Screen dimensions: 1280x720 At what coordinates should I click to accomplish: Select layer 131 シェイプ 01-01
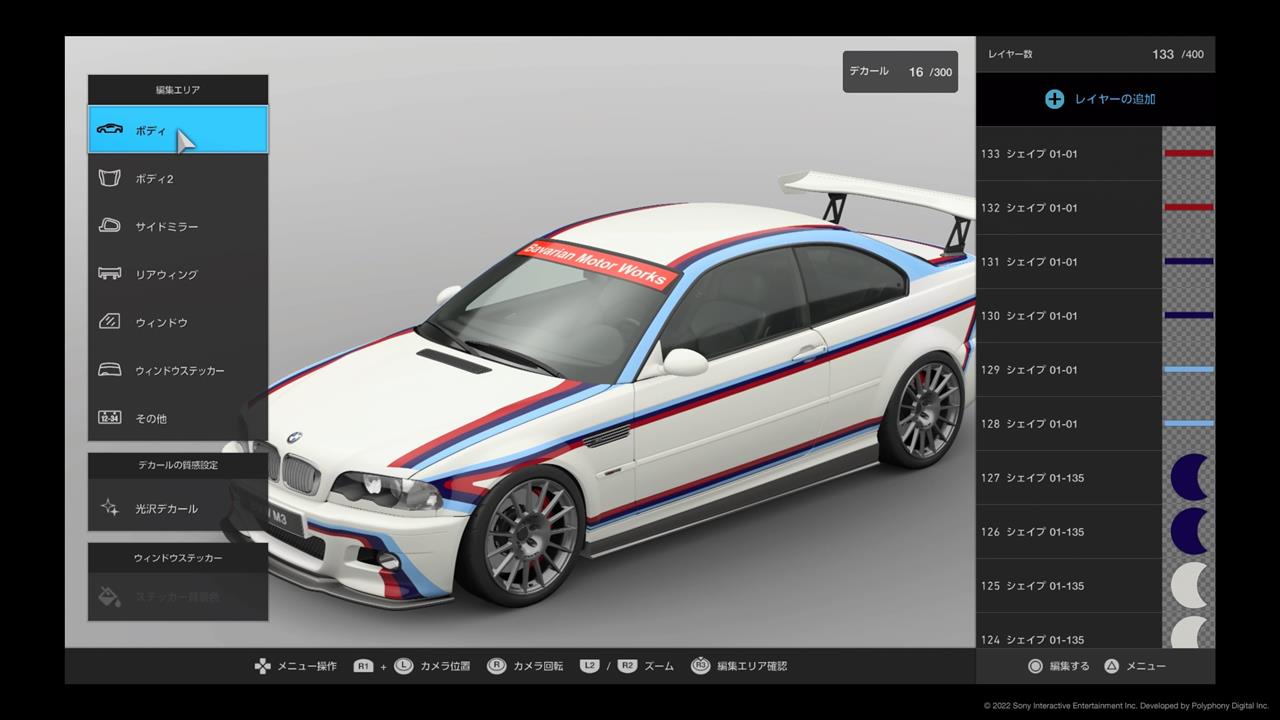coord(1096,262)
